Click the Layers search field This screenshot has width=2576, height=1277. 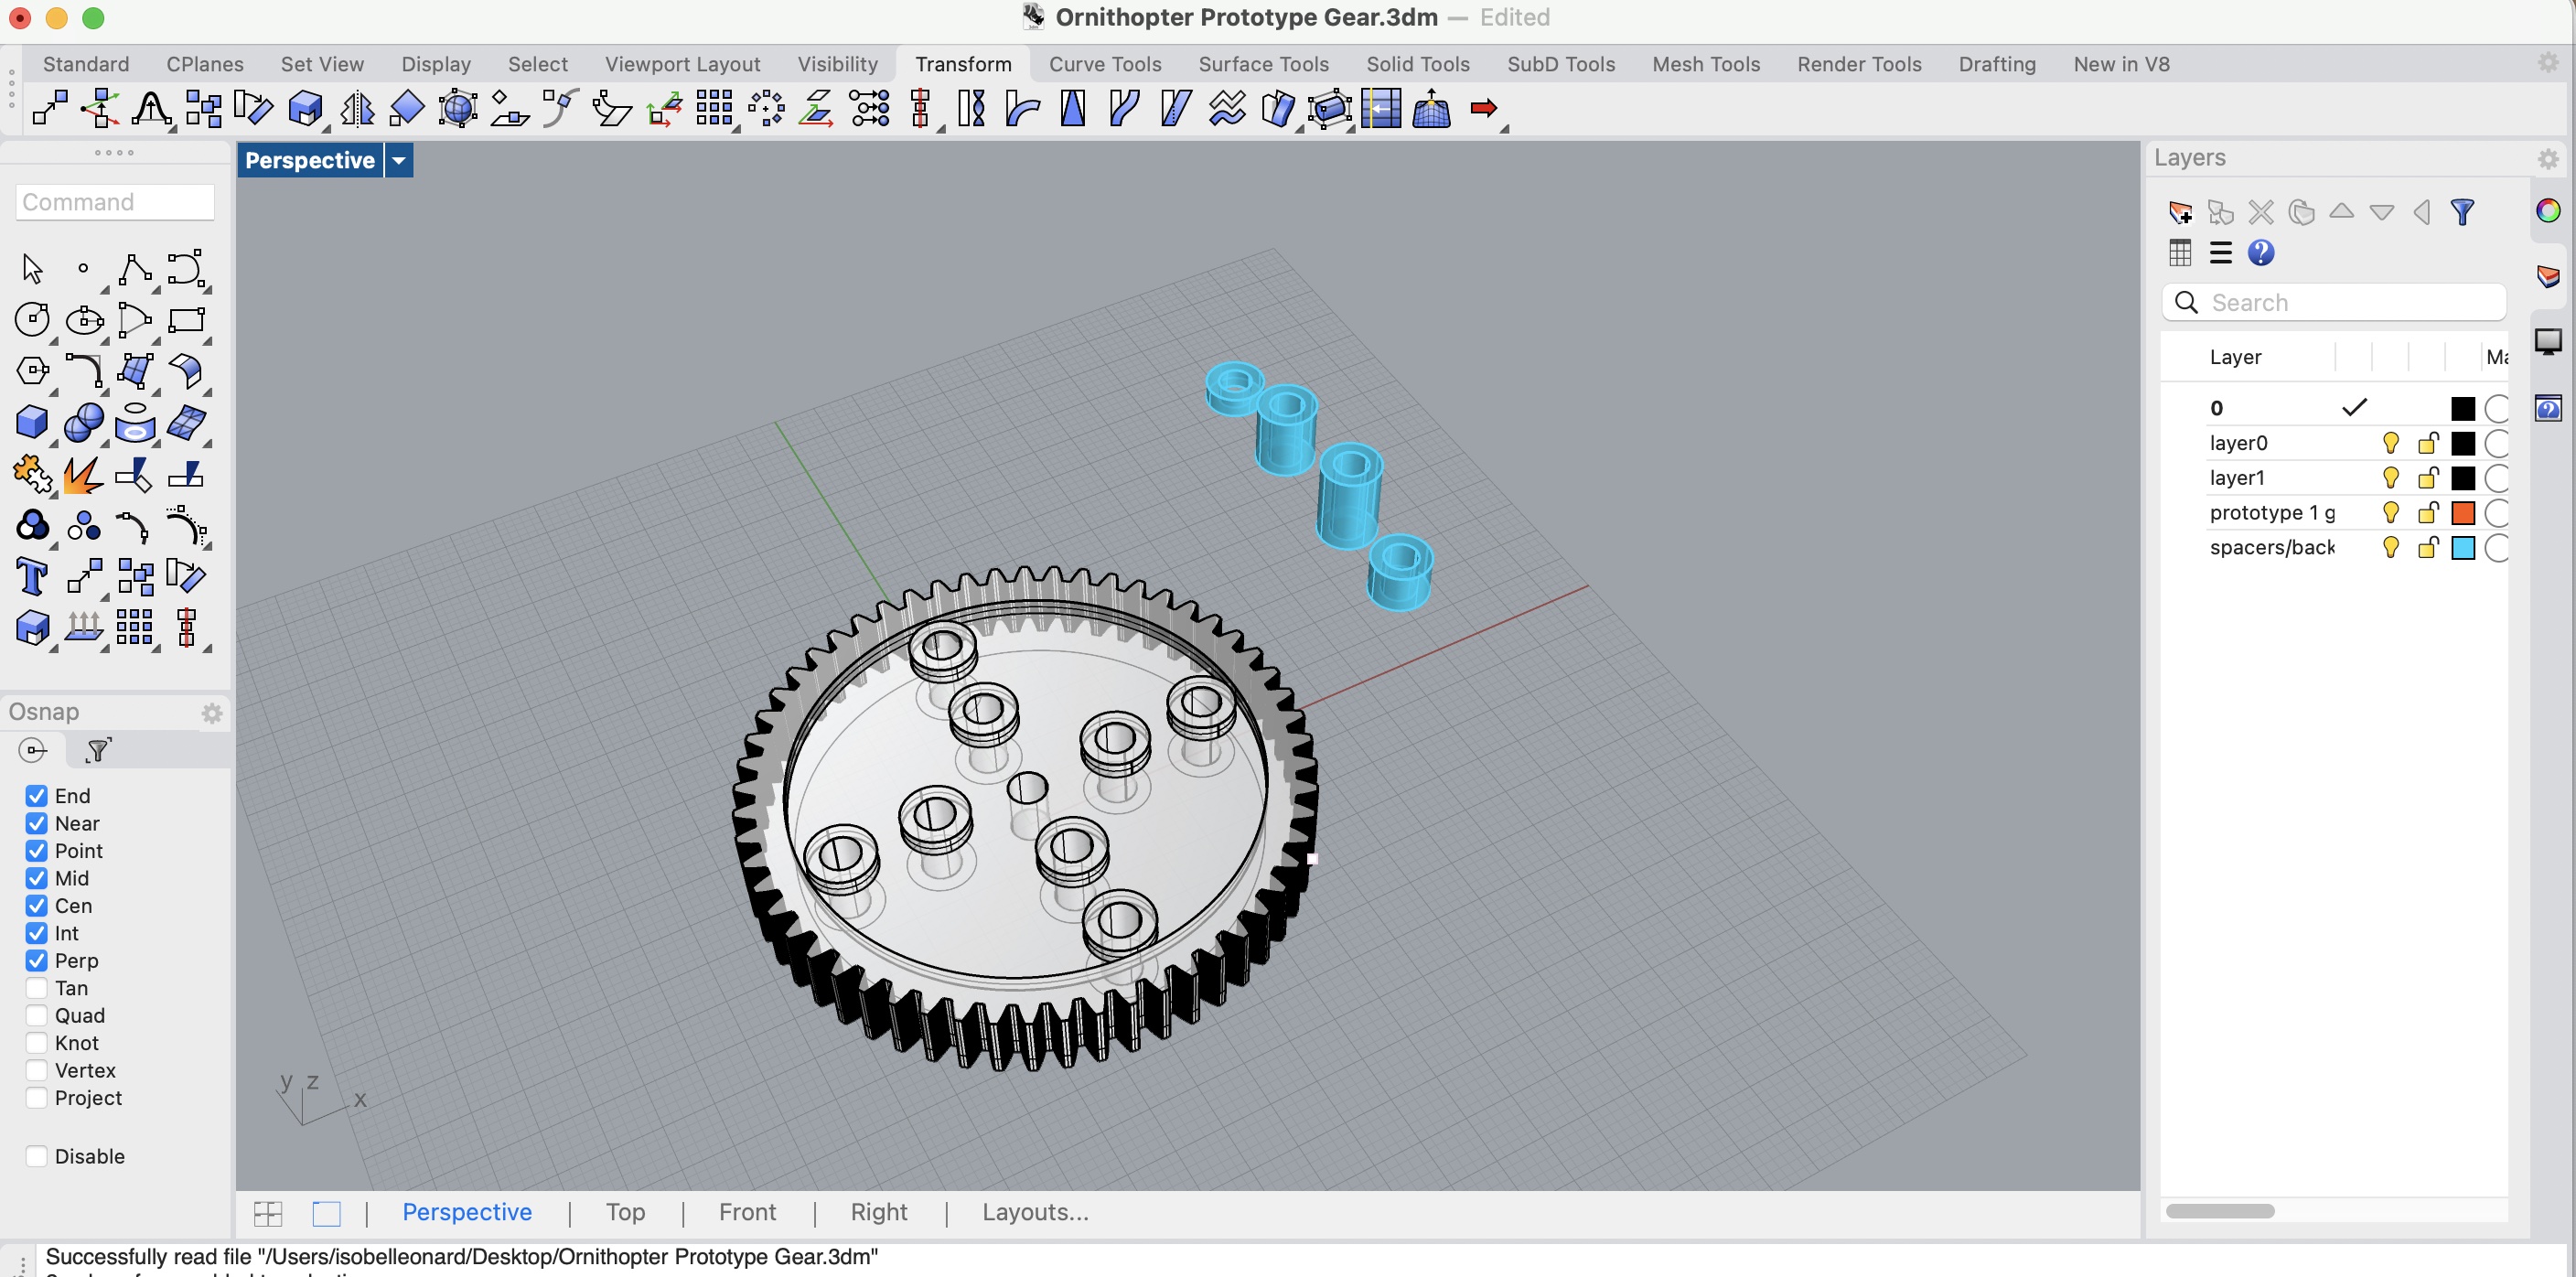[2333, 302]
